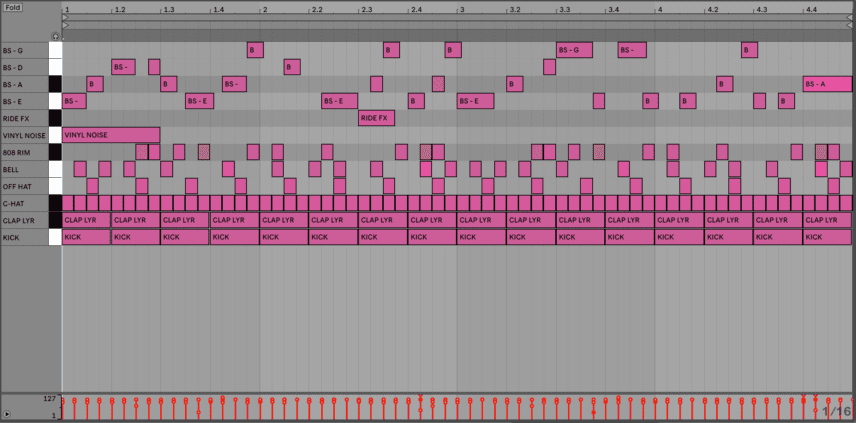Click the BS - G row label
This screenshot has height=423, width=856.
coord(13,51)
